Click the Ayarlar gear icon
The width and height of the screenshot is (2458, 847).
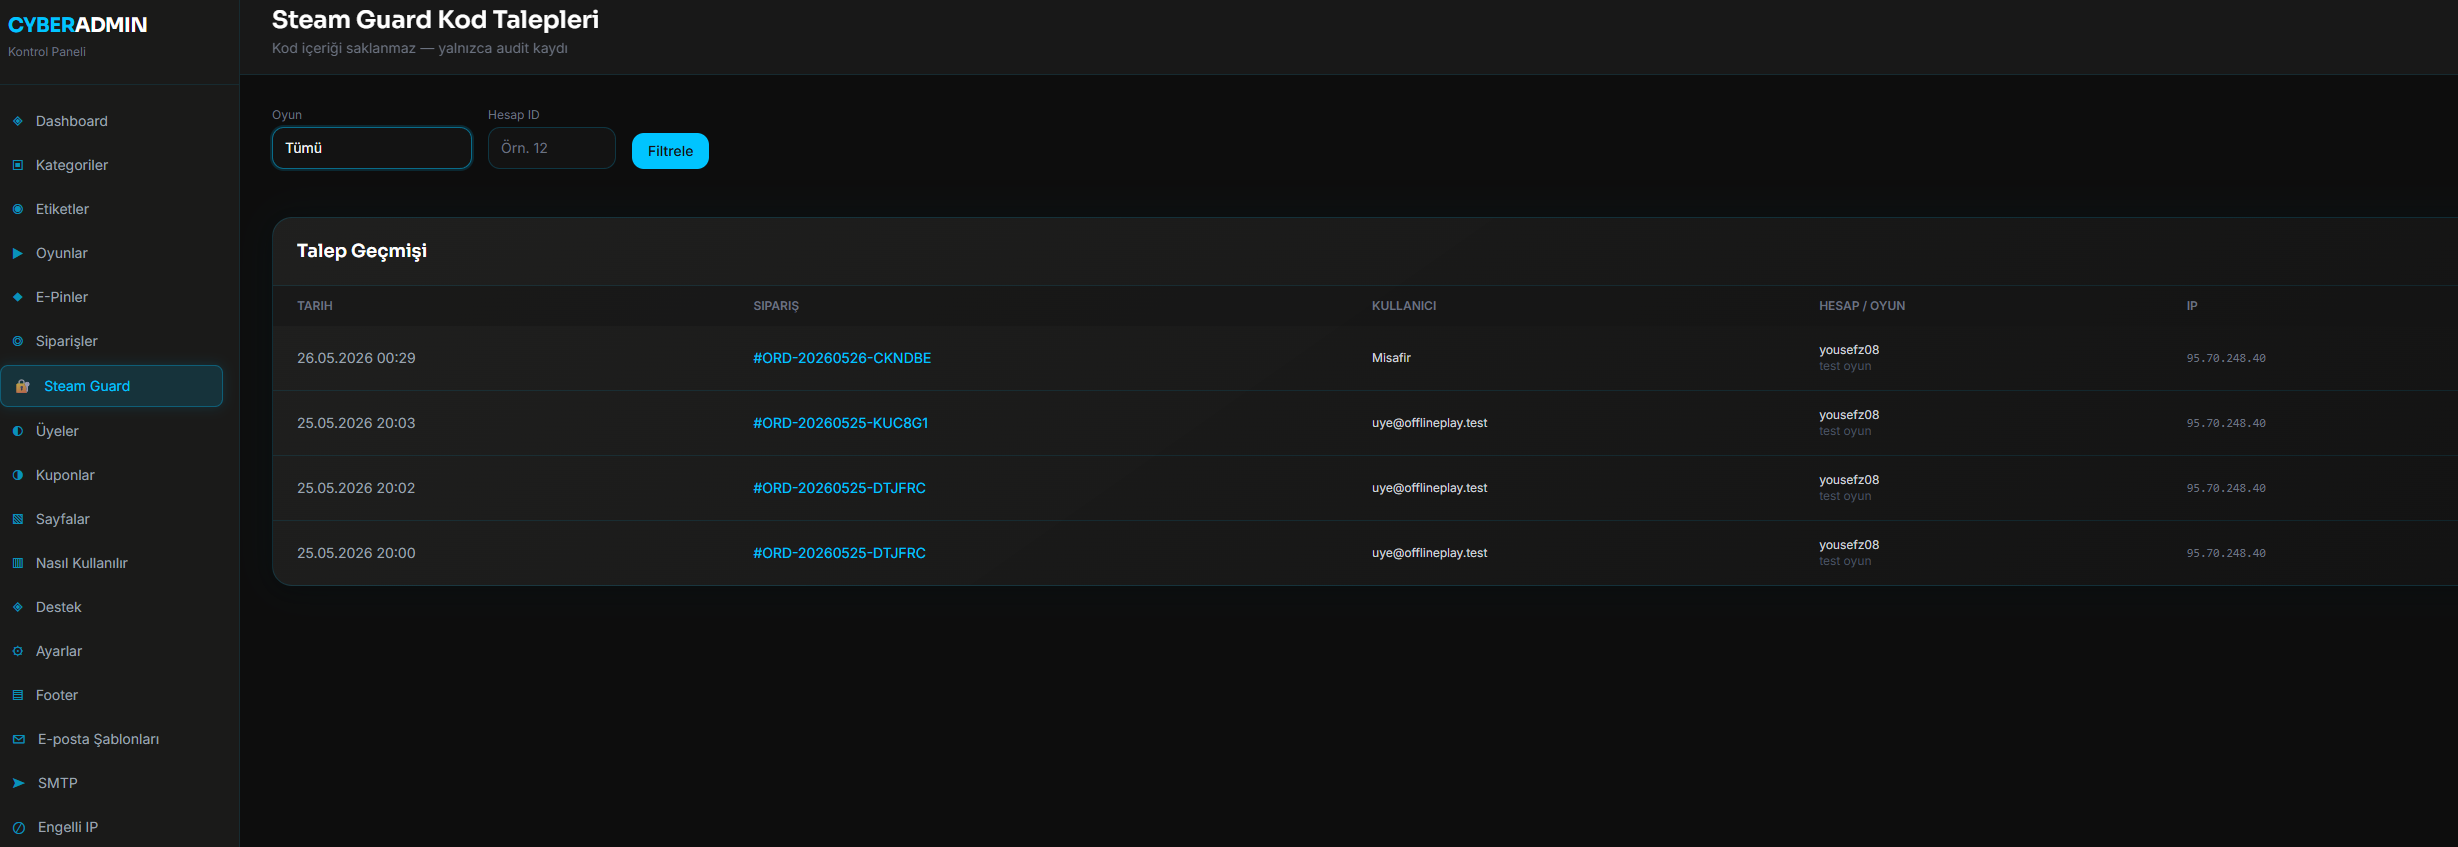[18, 651]
